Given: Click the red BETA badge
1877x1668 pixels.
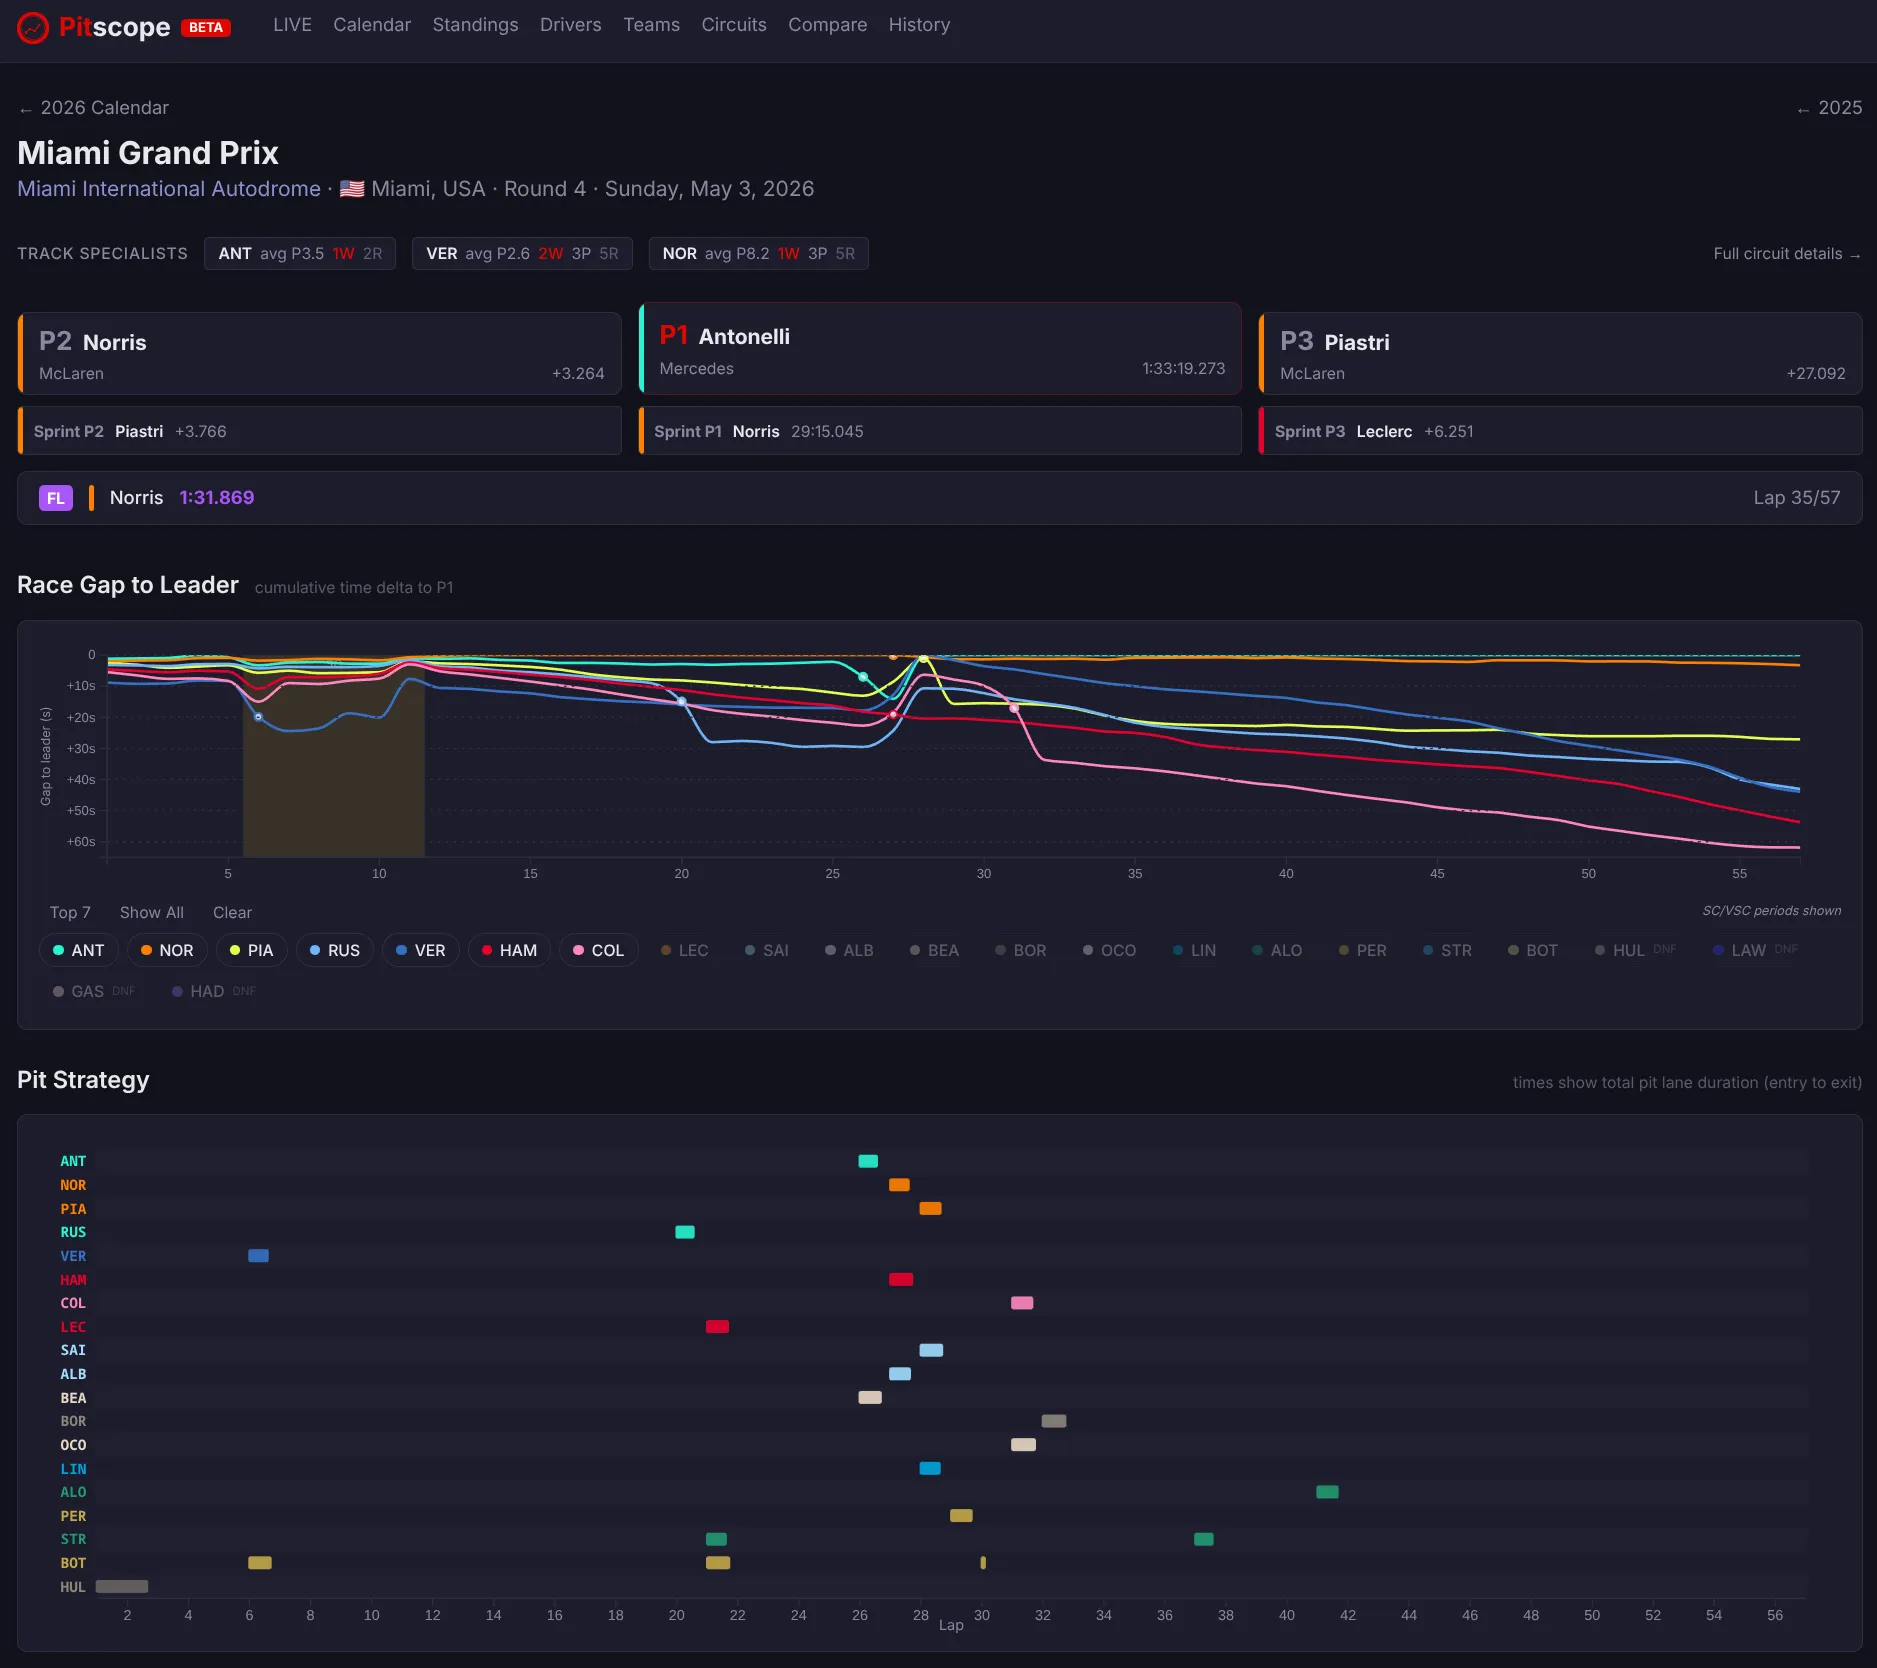Looking at the screenshot, I should tap(206, 27).
